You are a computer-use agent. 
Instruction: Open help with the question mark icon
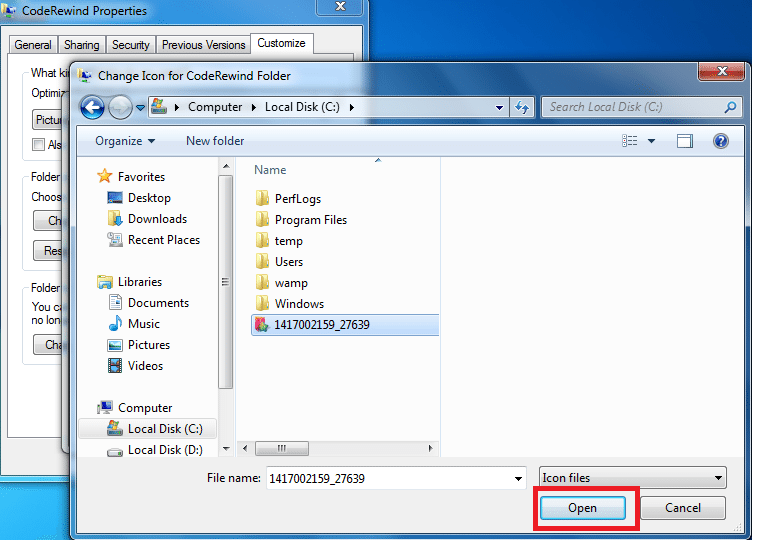(x=720, y=141)
